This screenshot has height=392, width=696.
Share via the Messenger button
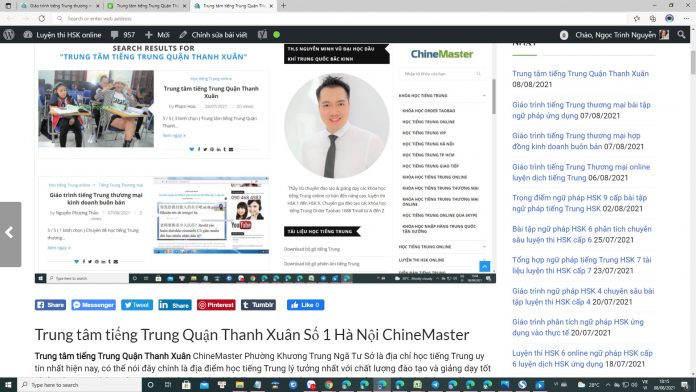tap(94, 305)
